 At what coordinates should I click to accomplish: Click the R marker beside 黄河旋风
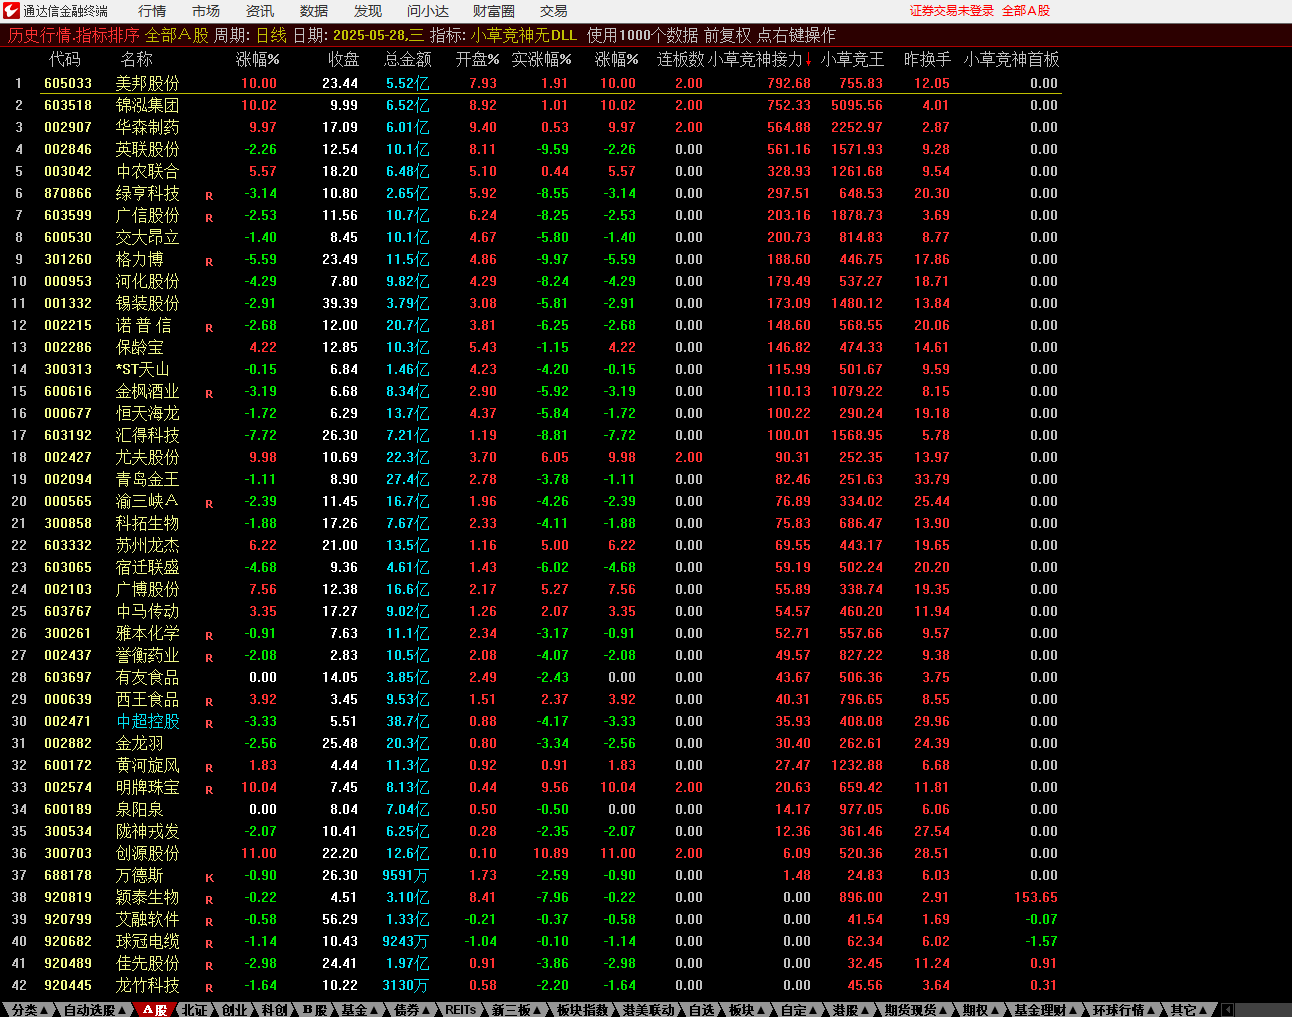(x=209, y=768)
